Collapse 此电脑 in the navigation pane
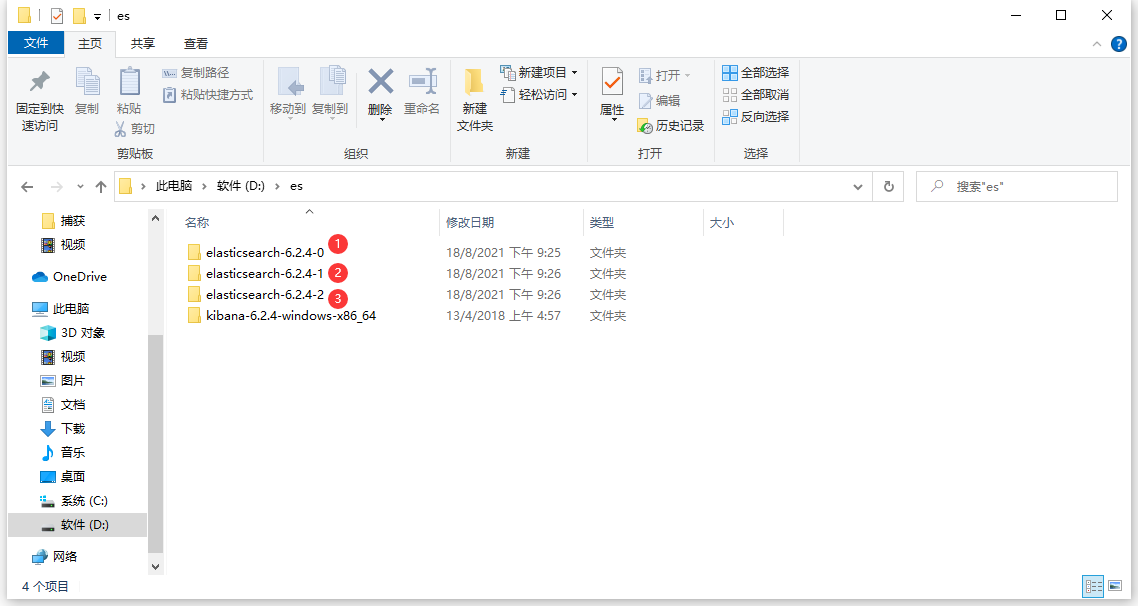This screenshot has height=606, width=1138. [27, 307]
